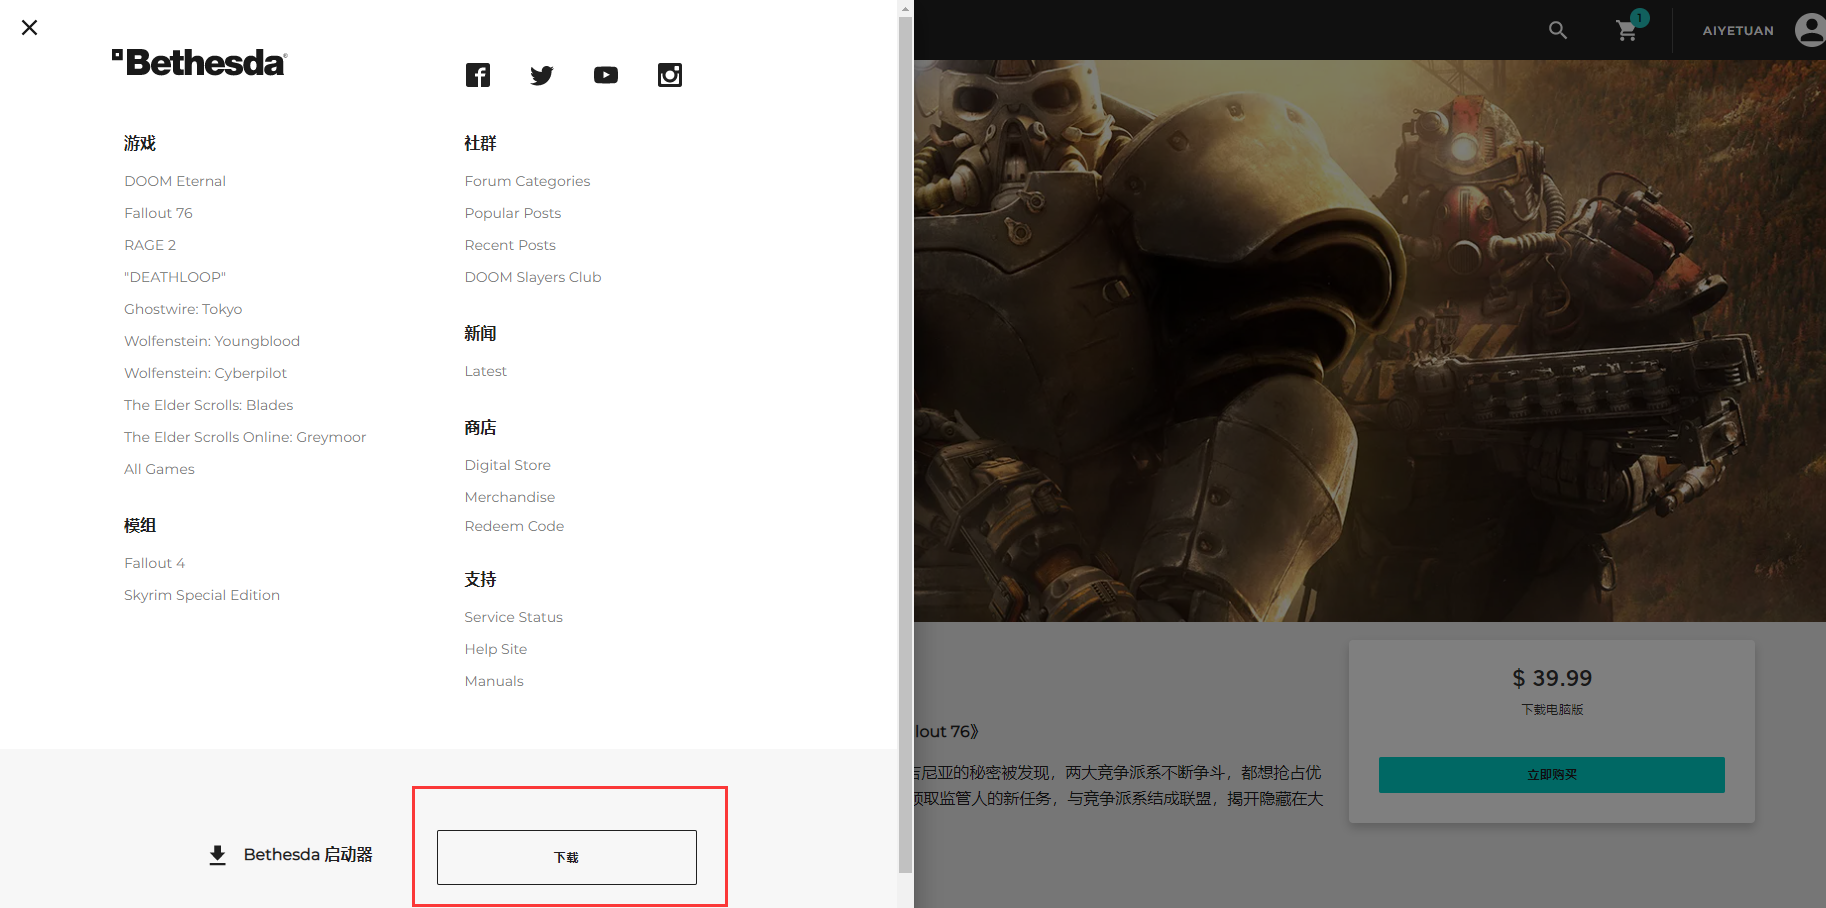
Task: Open Help Site link
Action: pyautogui.click(x=495, y=649)
